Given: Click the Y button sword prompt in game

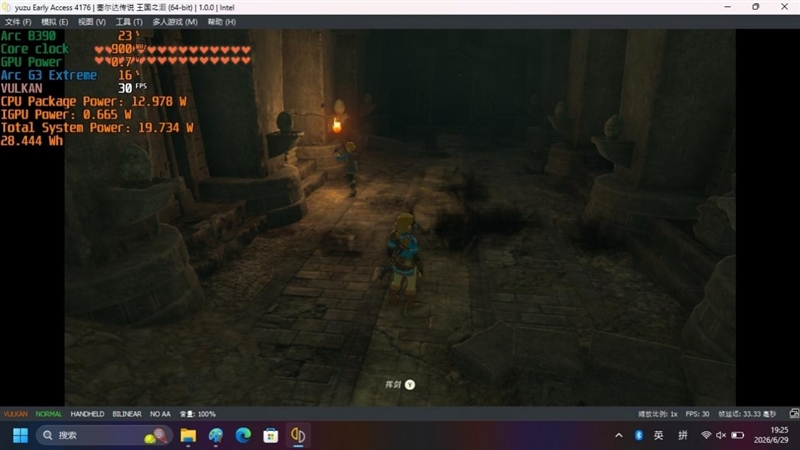Looking at the screenshot, I should pos(410,385).
